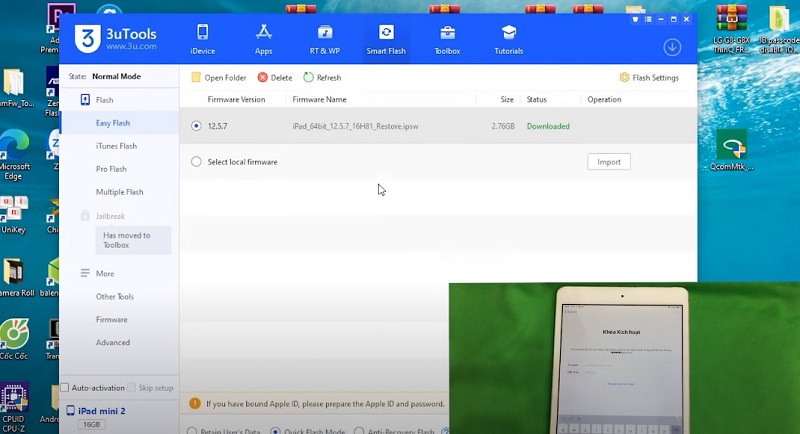800x434 pixels.
Task: Click the Firmware Version column header
Action: [236, 99]
